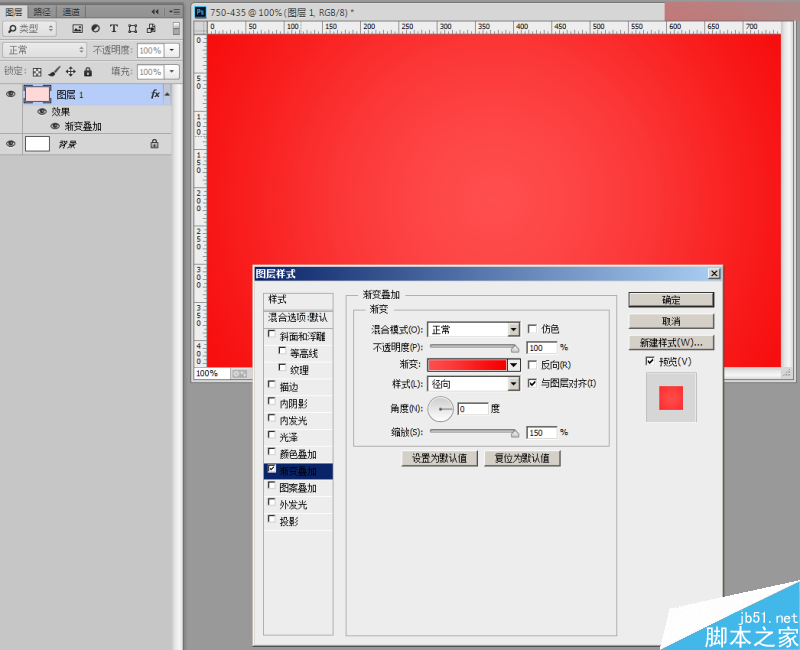Switch to the 通道 tab

tap(70, 11)
